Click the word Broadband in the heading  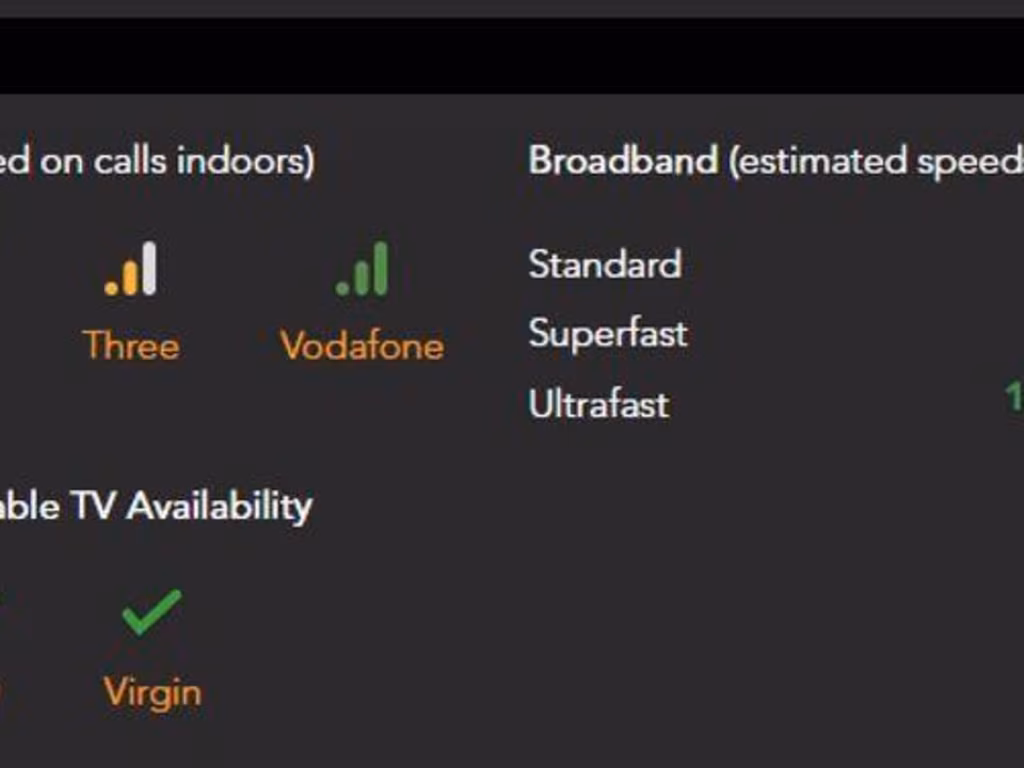tap(622, 160)
